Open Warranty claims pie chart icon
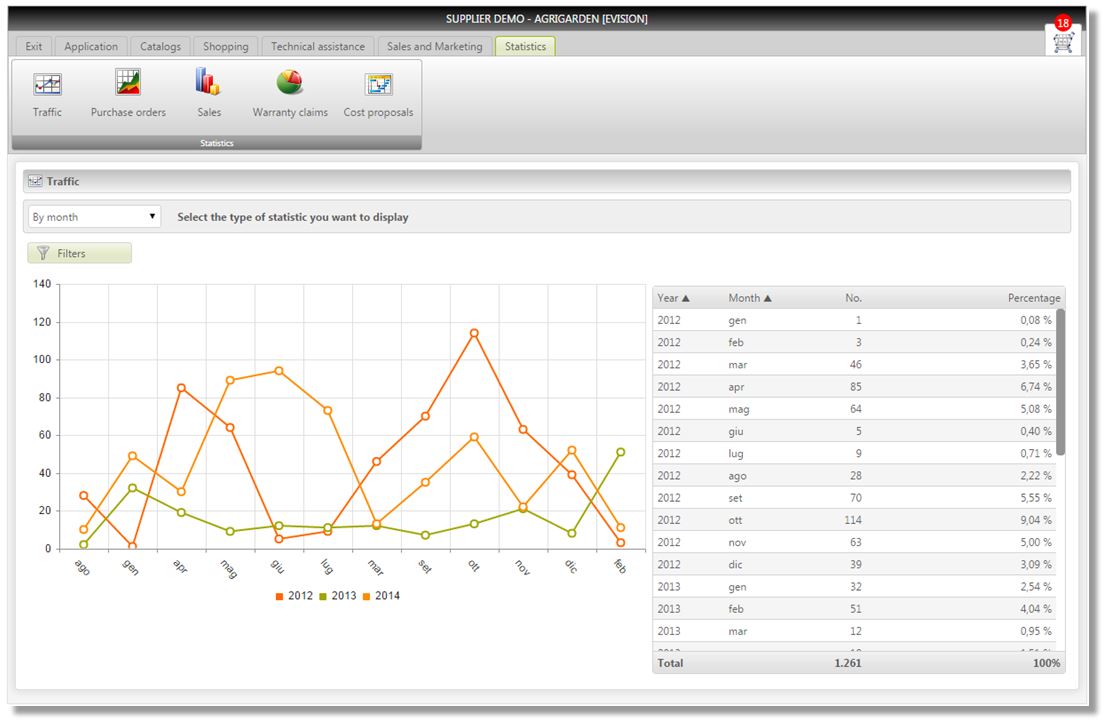 290,83
